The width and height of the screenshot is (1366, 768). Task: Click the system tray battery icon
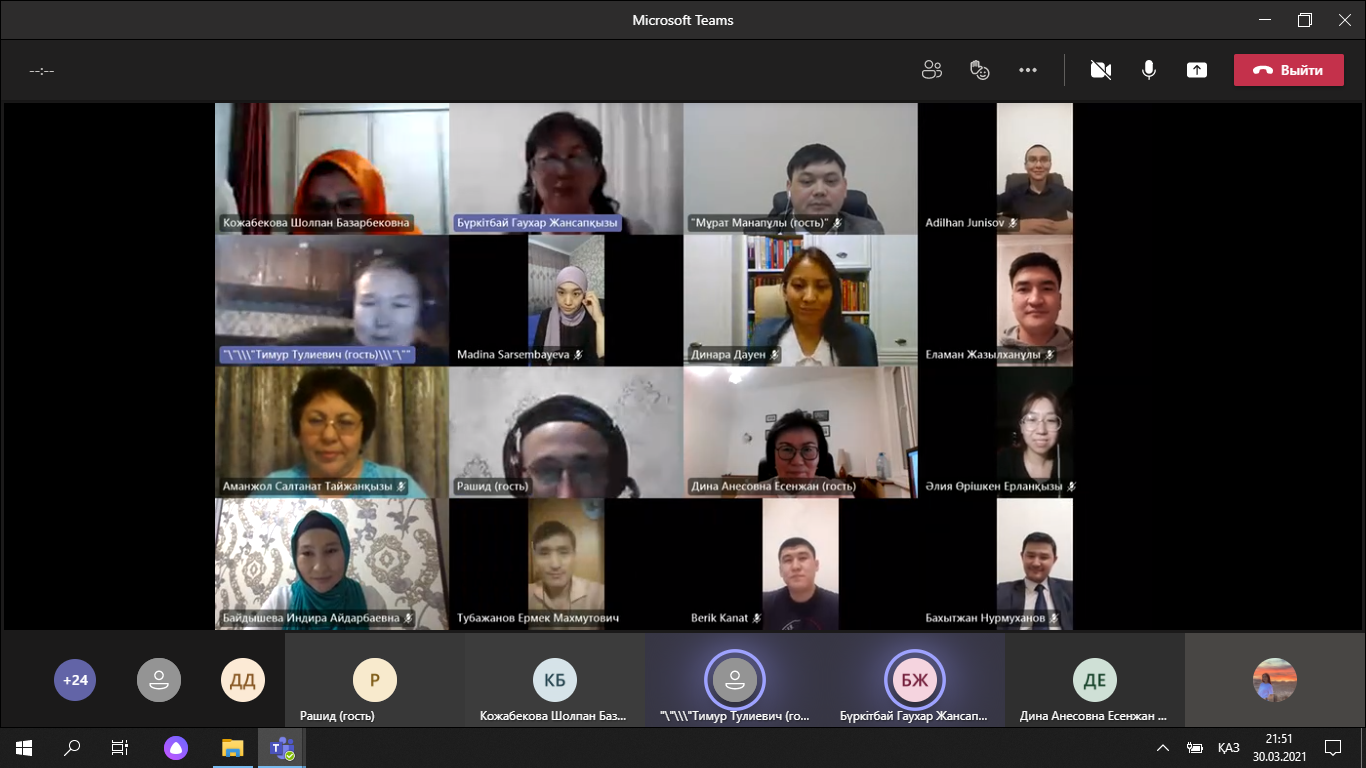[1194, 747]
